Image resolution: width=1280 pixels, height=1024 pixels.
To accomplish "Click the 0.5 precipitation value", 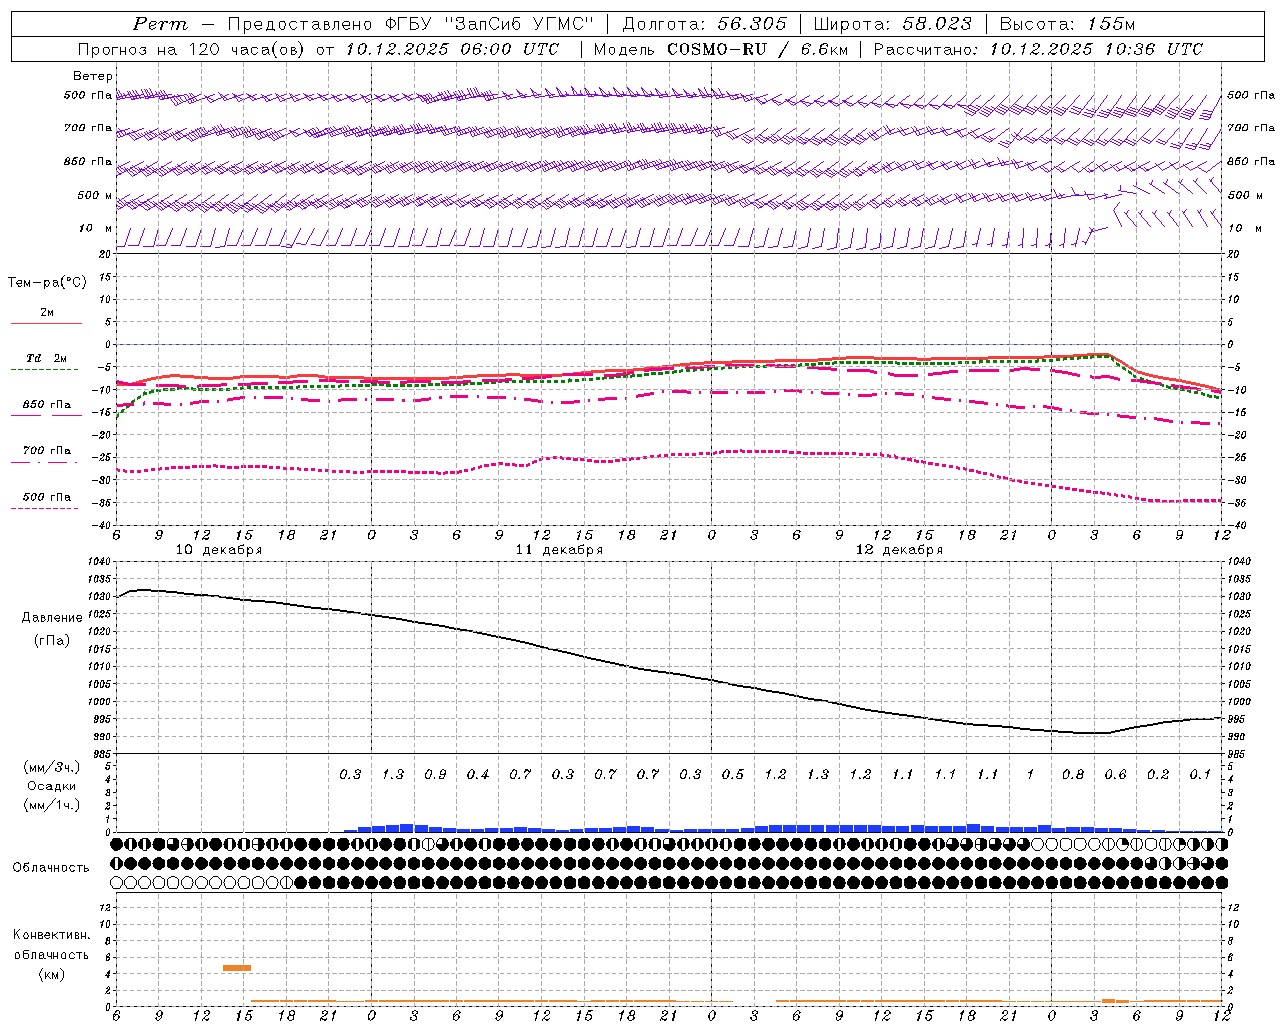I will coord(733,775).
